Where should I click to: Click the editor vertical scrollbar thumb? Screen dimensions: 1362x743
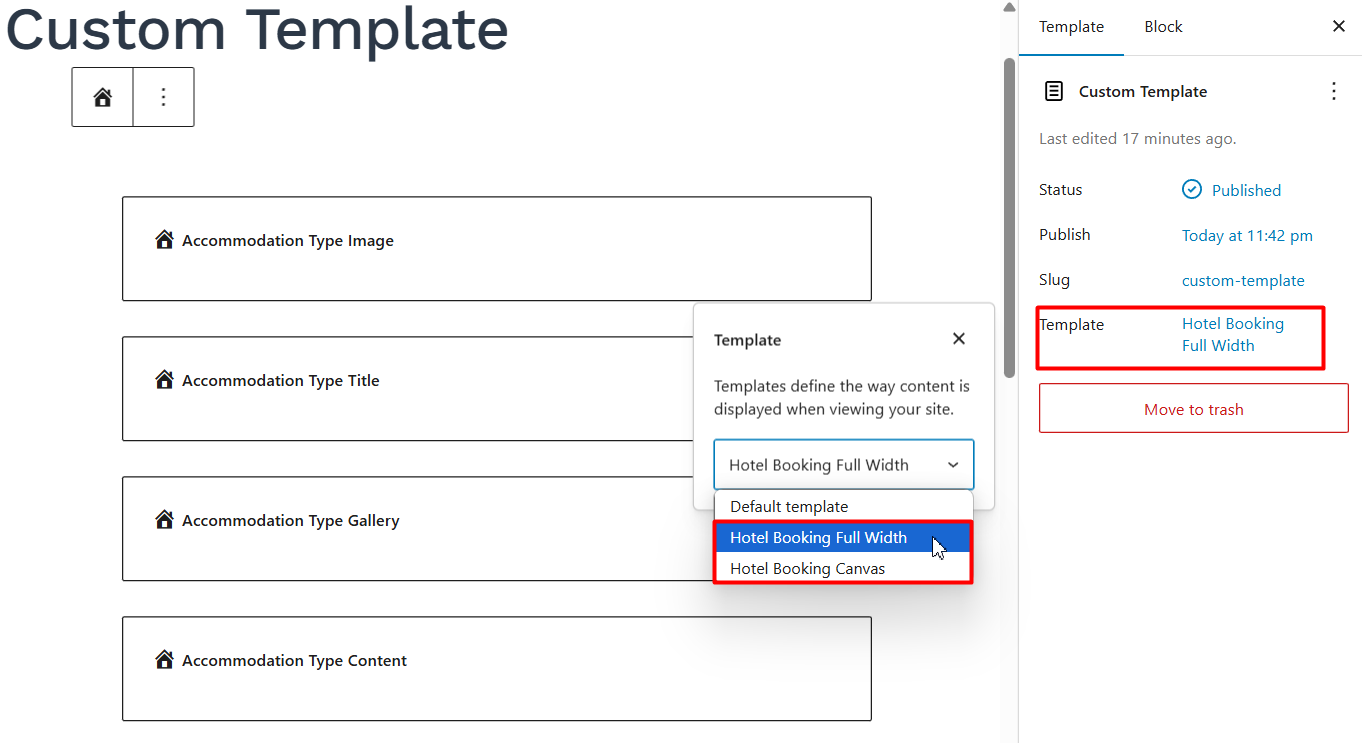pyautogui.click(x=1009, y=217)
